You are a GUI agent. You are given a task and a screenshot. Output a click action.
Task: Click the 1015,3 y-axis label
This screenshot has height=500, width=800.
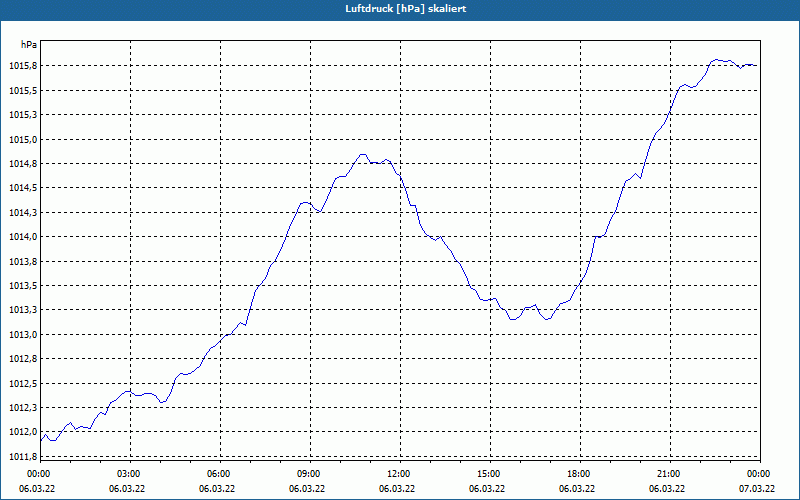[23, 115]
